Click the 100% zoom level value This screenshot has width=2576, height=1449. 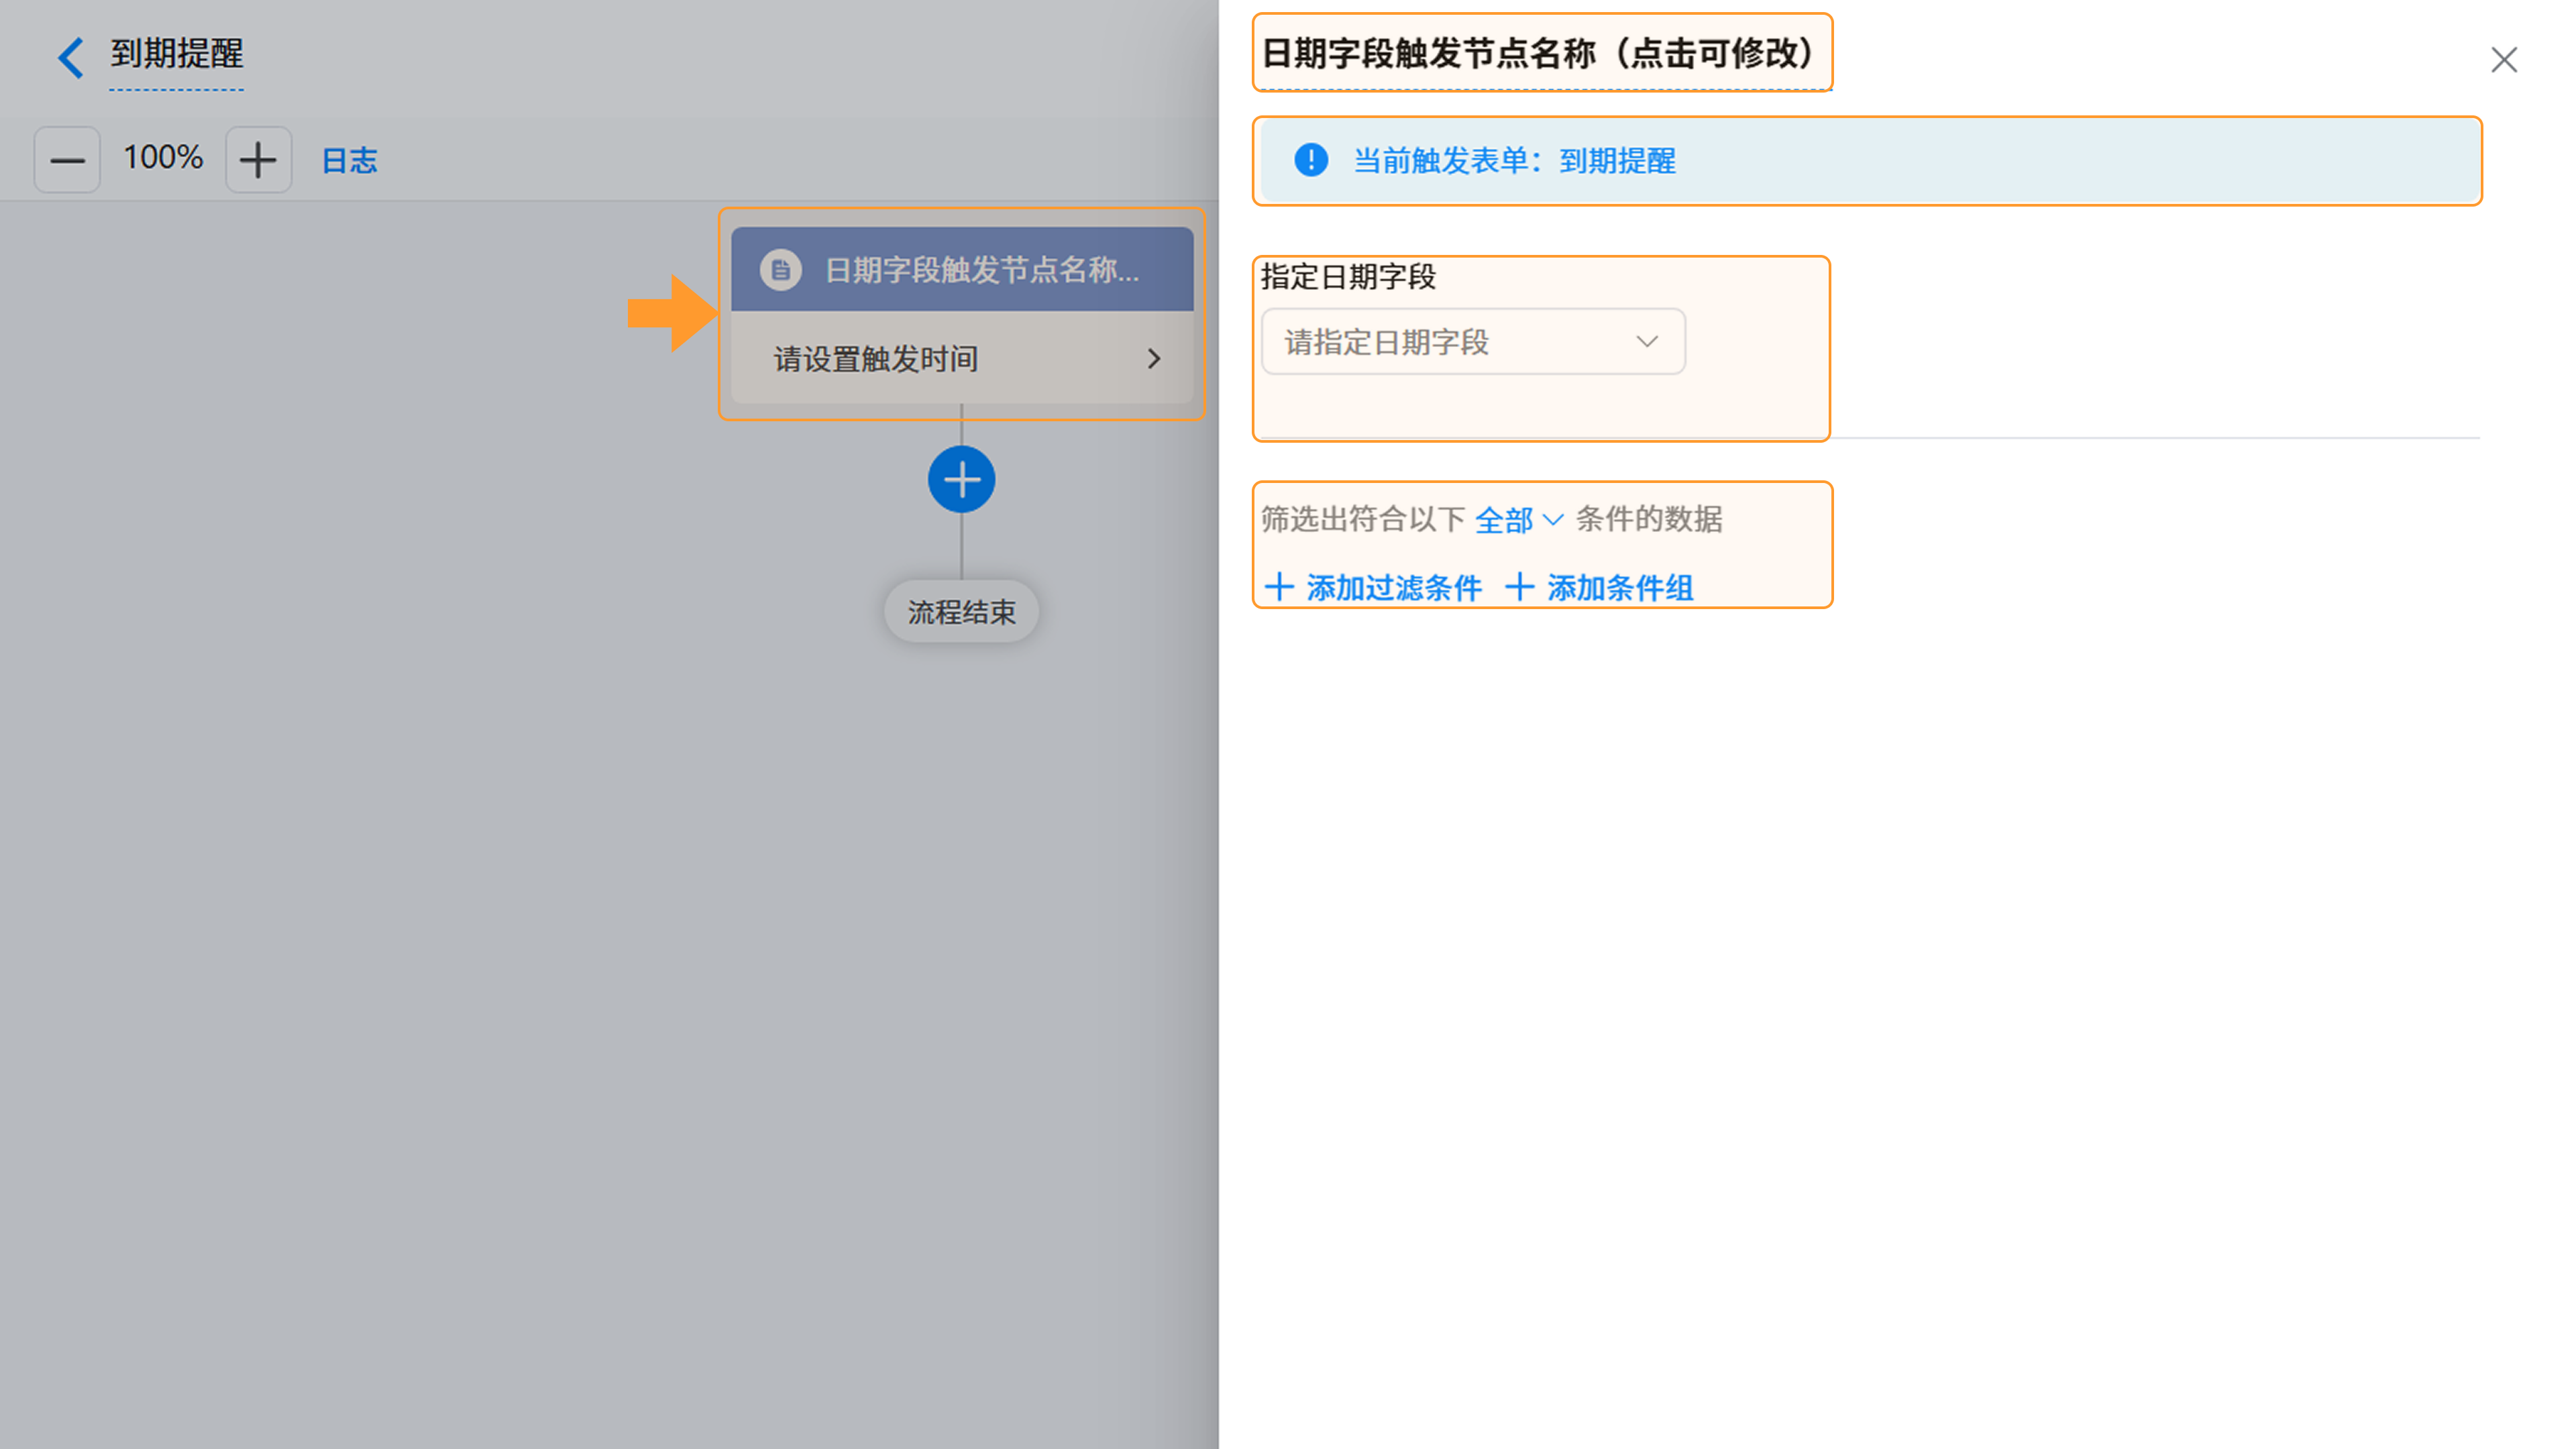163,158
